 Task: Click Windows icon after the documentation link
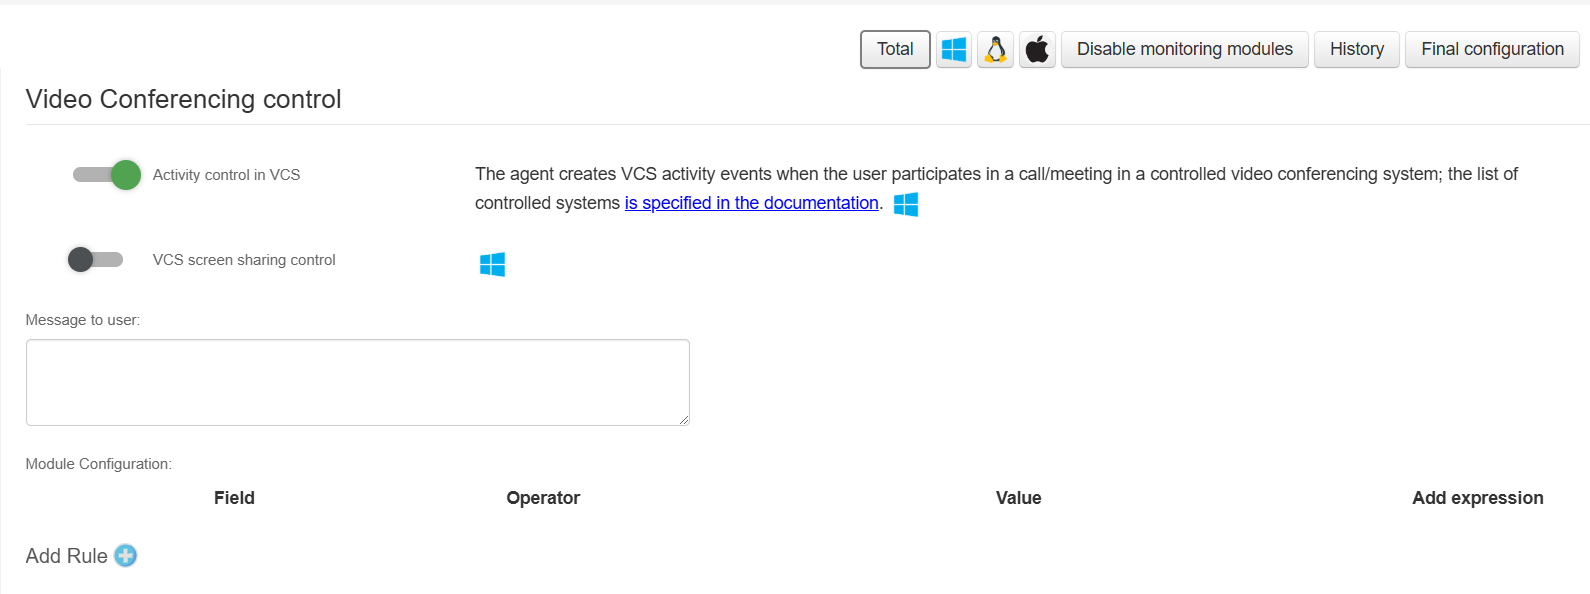click(906, 204)
